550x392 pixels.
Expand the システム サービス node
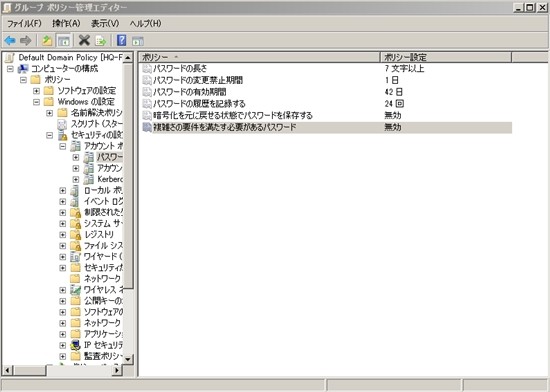click(x=62, y=224)
